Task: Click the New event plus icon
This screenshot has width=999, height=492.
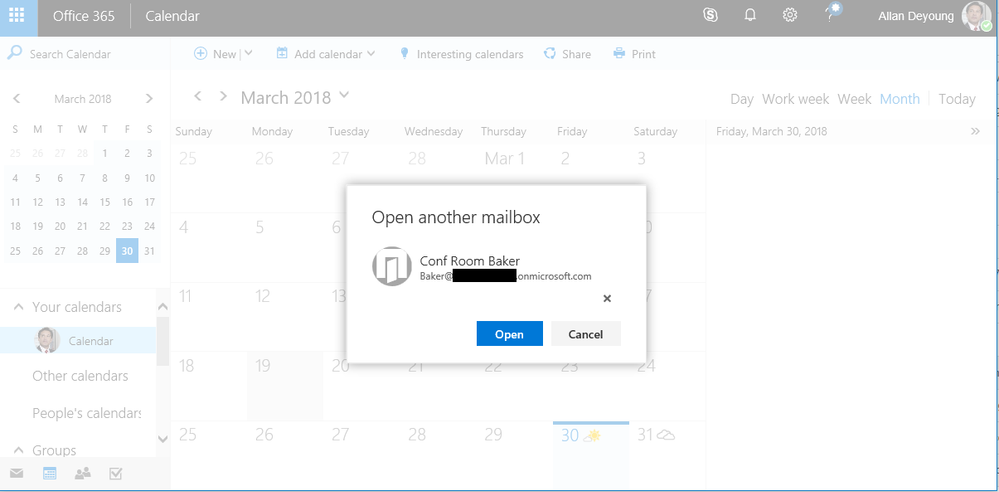Action: (200, 54)
